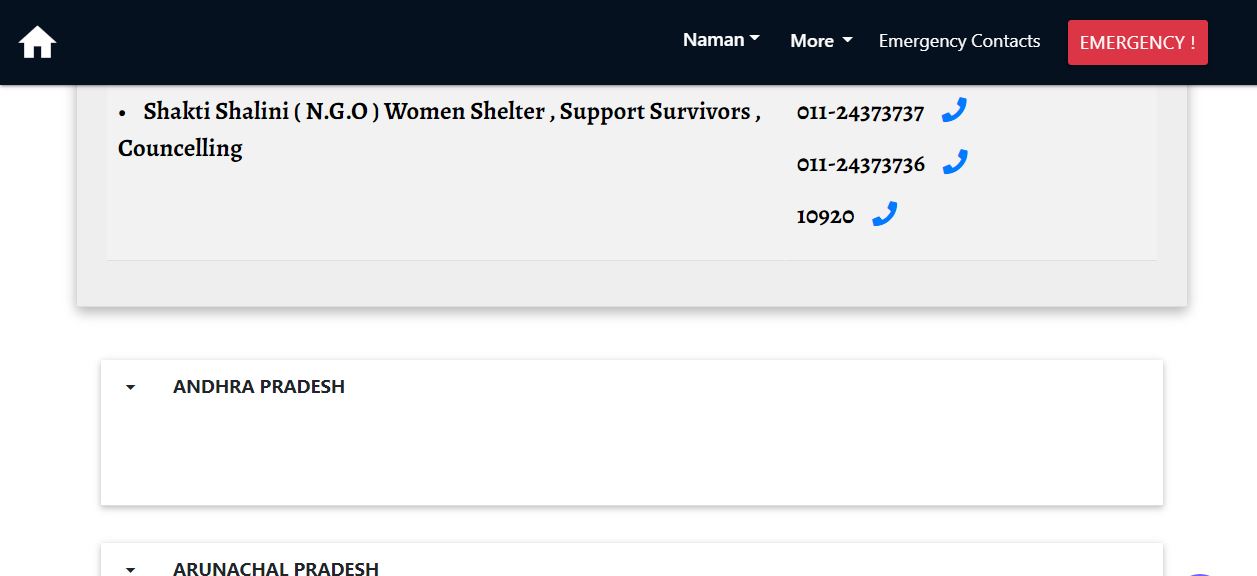Select Emergency Contacts in the navigation bar

click(x=959, y=41)
